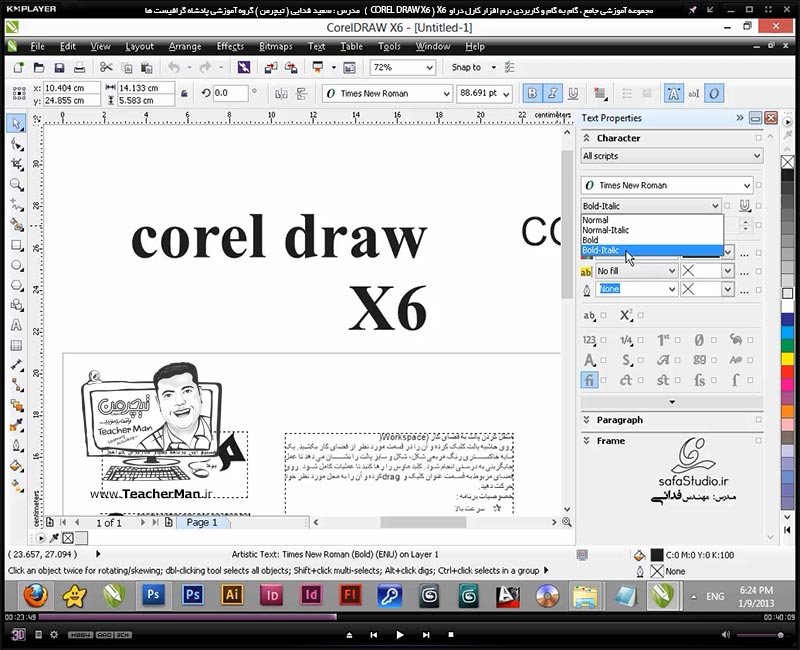This screenshot has width=800, height=650.
Task: Pick the yellow color swatch in palette
Action: tap(787, 359)
